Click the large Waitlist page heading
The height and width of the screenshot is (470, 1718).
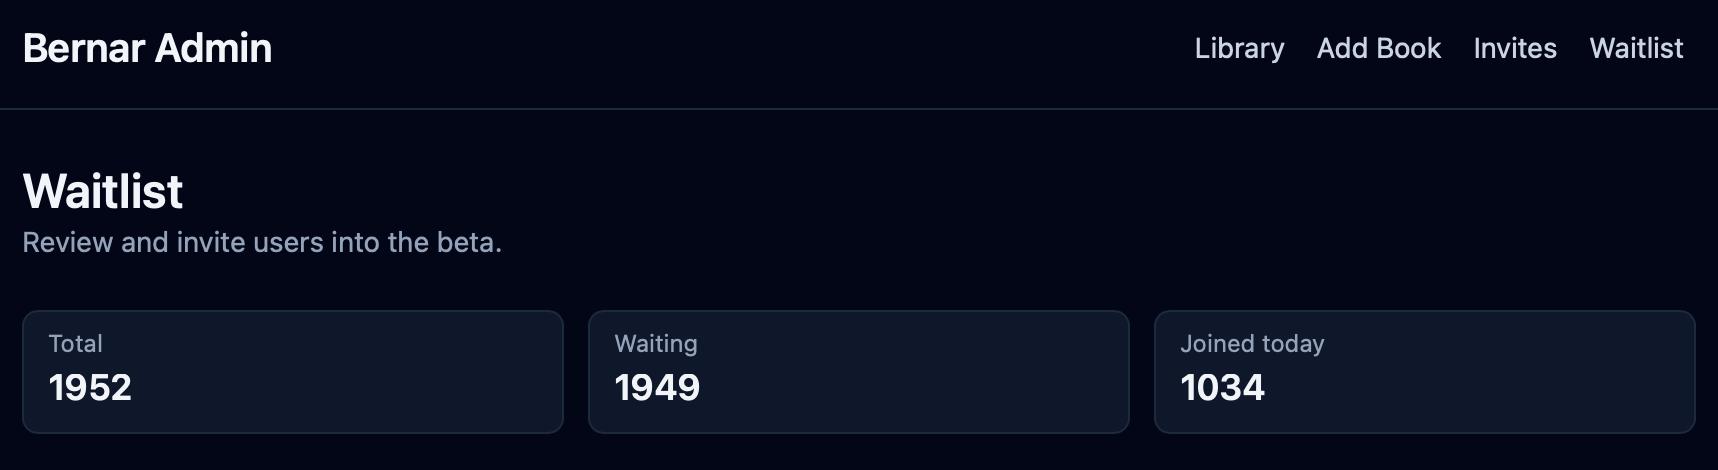pyautogui.click(x=103, y=191)
